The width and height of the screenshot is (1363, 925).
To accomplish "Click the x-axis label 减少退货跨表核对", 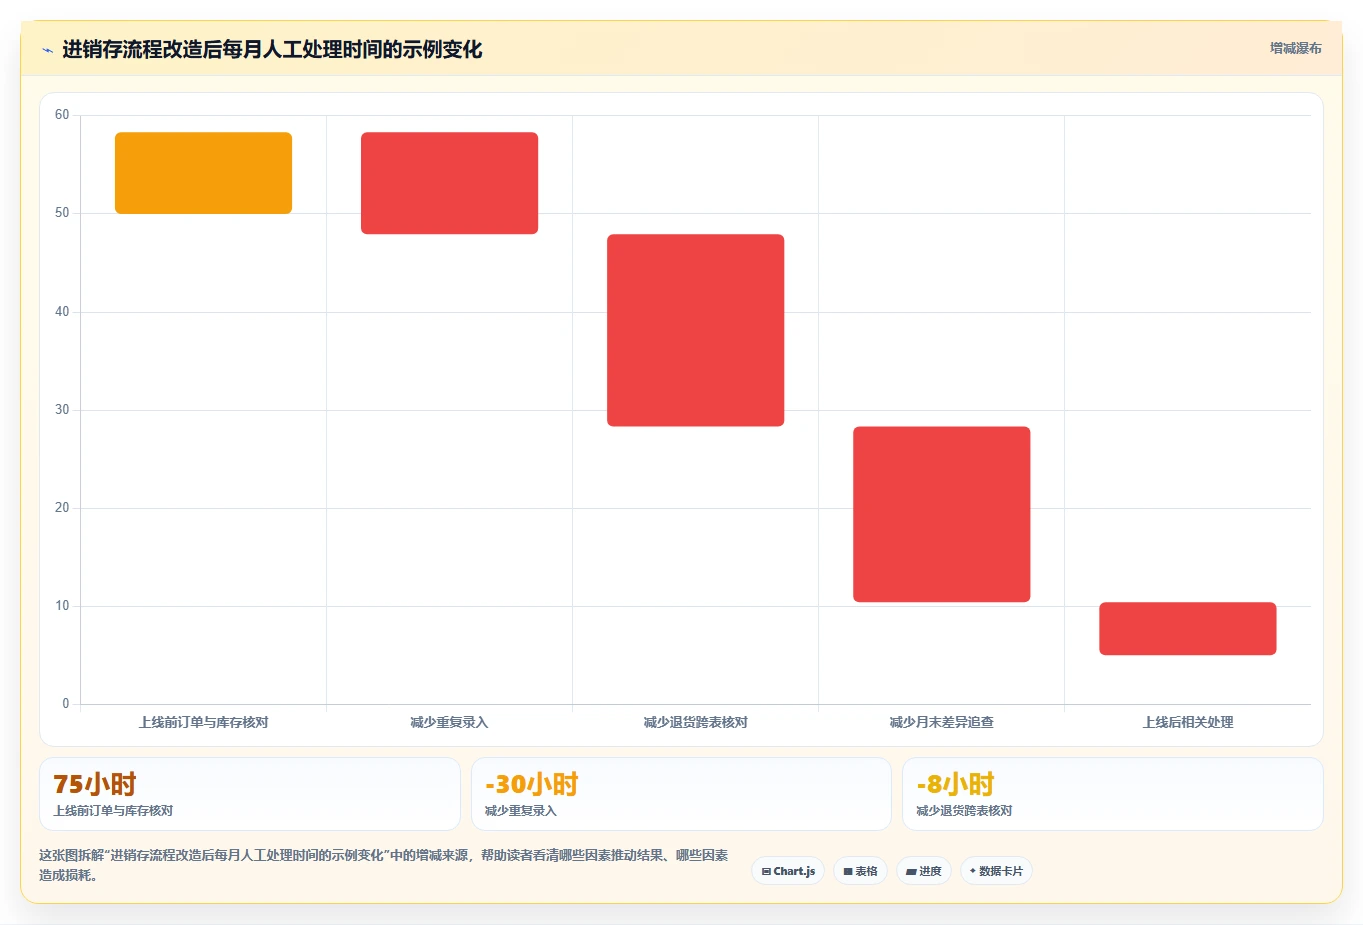I will pyautogui.click(x=695, y=722).
